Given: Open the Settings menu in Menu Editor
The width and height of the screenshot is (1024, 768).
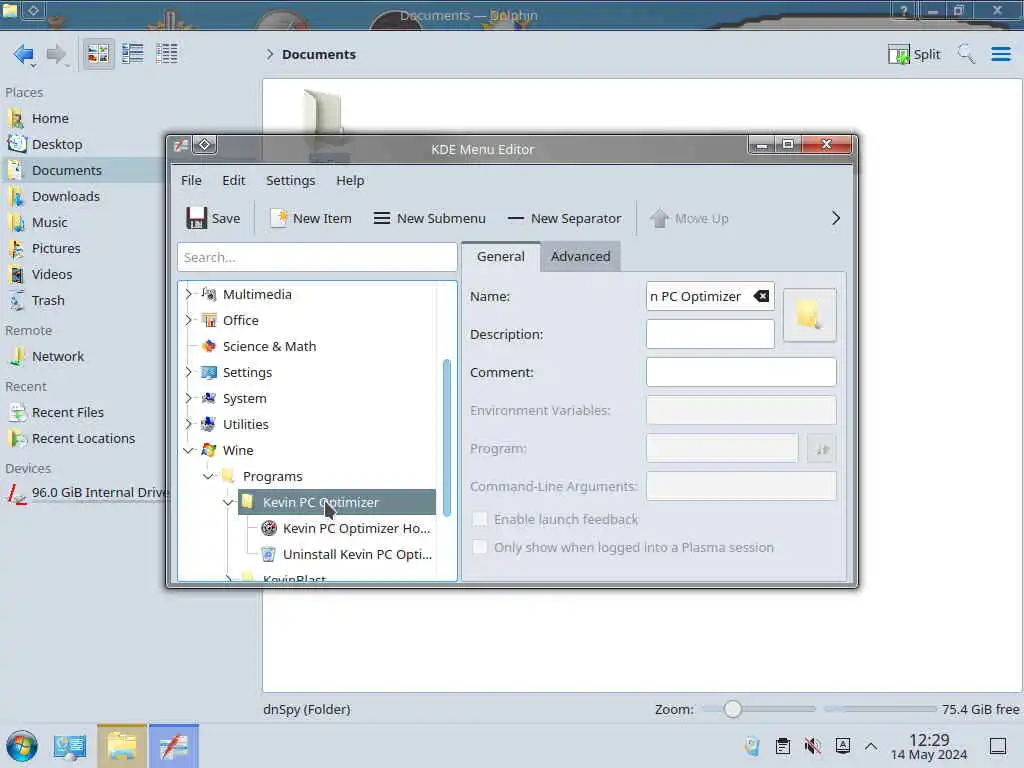Looking at the screenshot, I should (x=291, y=180).
